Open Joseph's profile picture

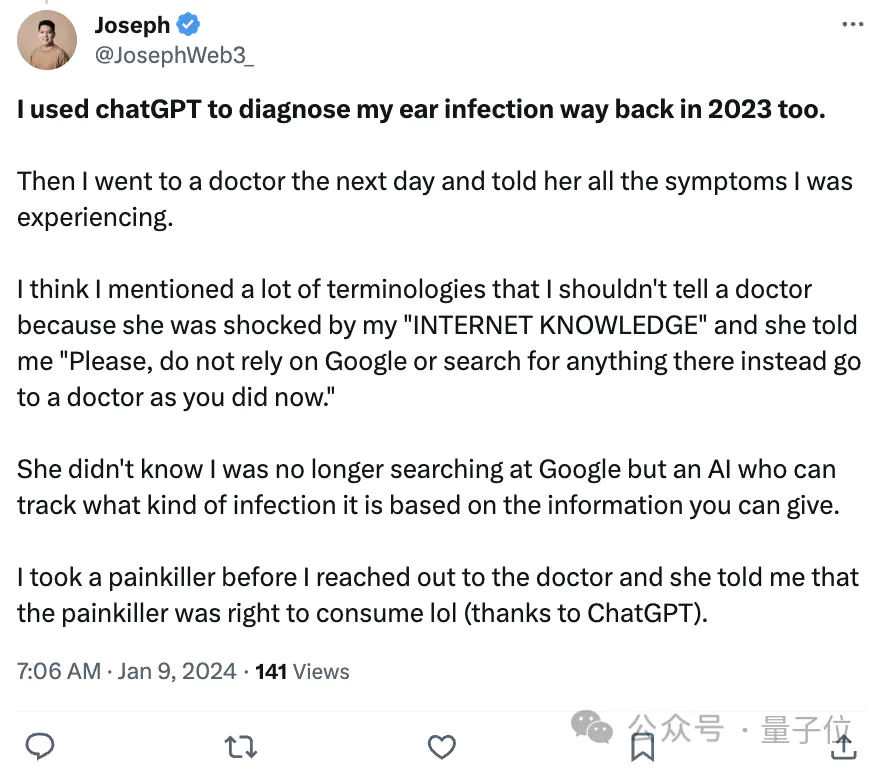tap(47, 40)
